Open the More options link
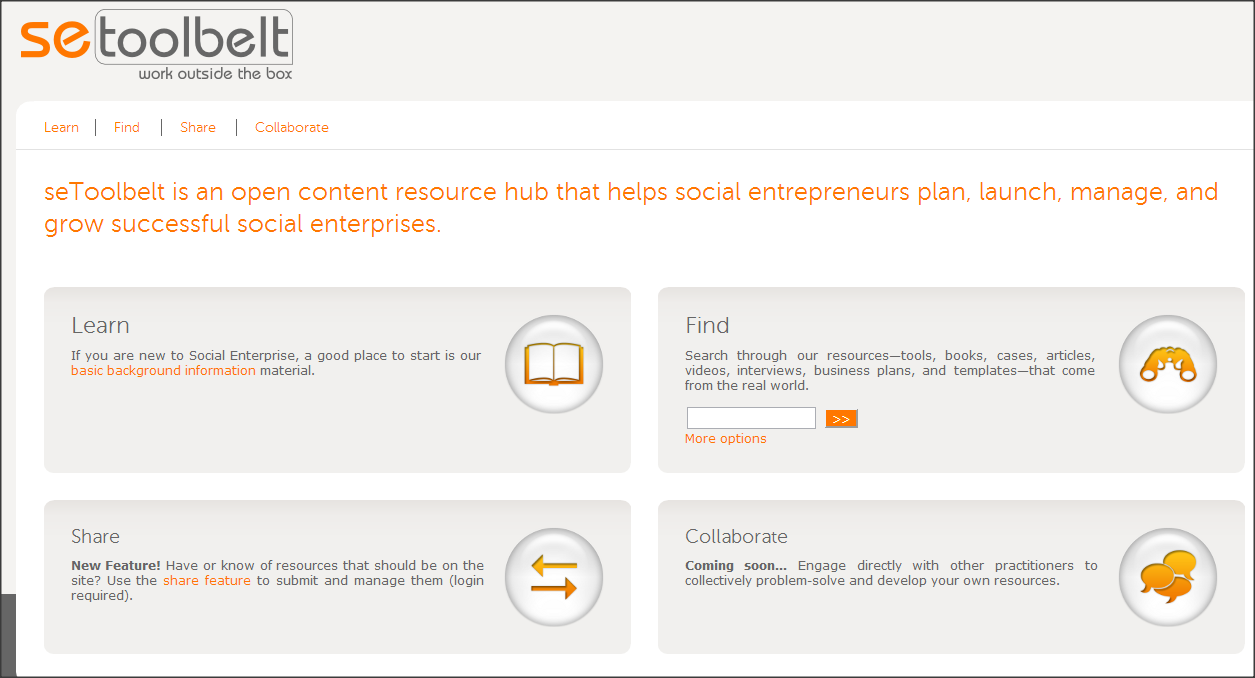The image size is (1255, 678). (726, 439)
